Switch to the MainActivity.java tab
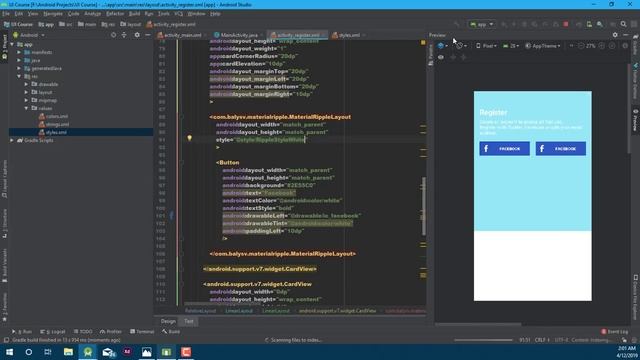640x360 pixels. pyautogui.click(x=239, y=35)
